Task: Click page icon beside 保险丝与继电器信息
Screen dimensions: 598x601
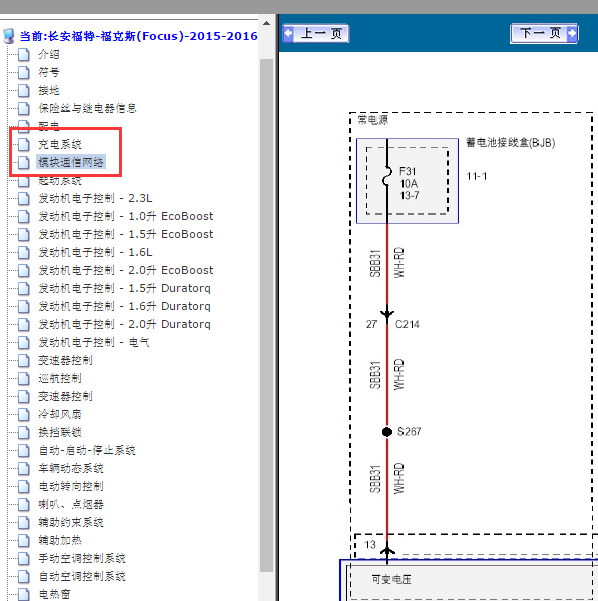Action: [x=24, y=108]
